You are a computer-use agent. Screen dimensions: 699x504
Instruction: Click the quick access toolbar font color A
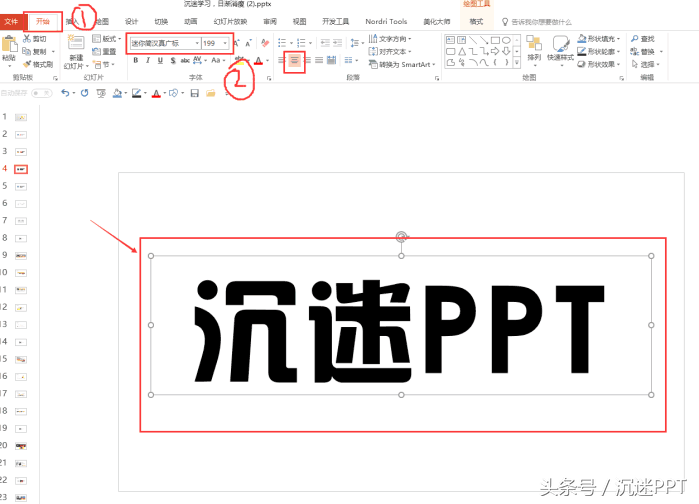point(156,93)
